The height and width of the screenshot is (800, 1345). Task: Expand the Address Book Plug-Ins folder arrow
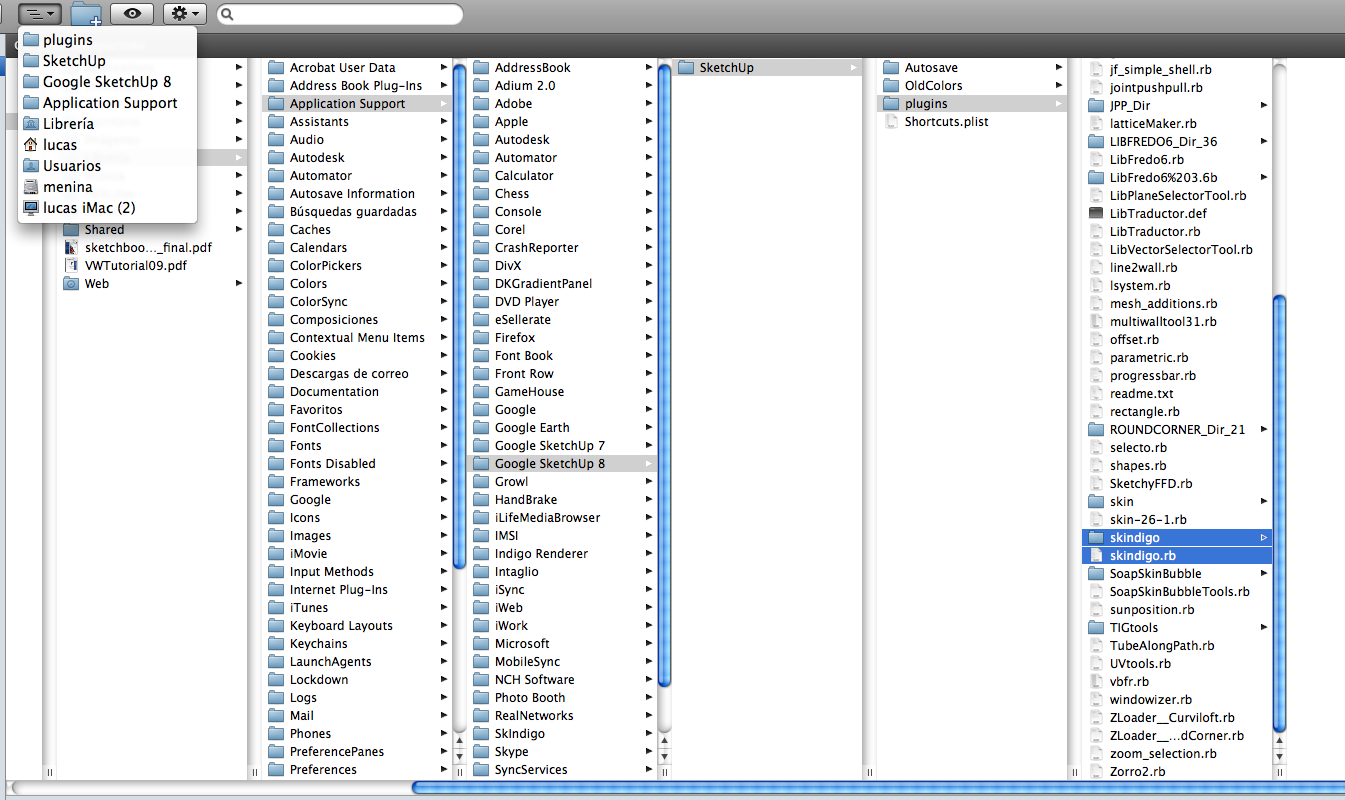point(444,86)
